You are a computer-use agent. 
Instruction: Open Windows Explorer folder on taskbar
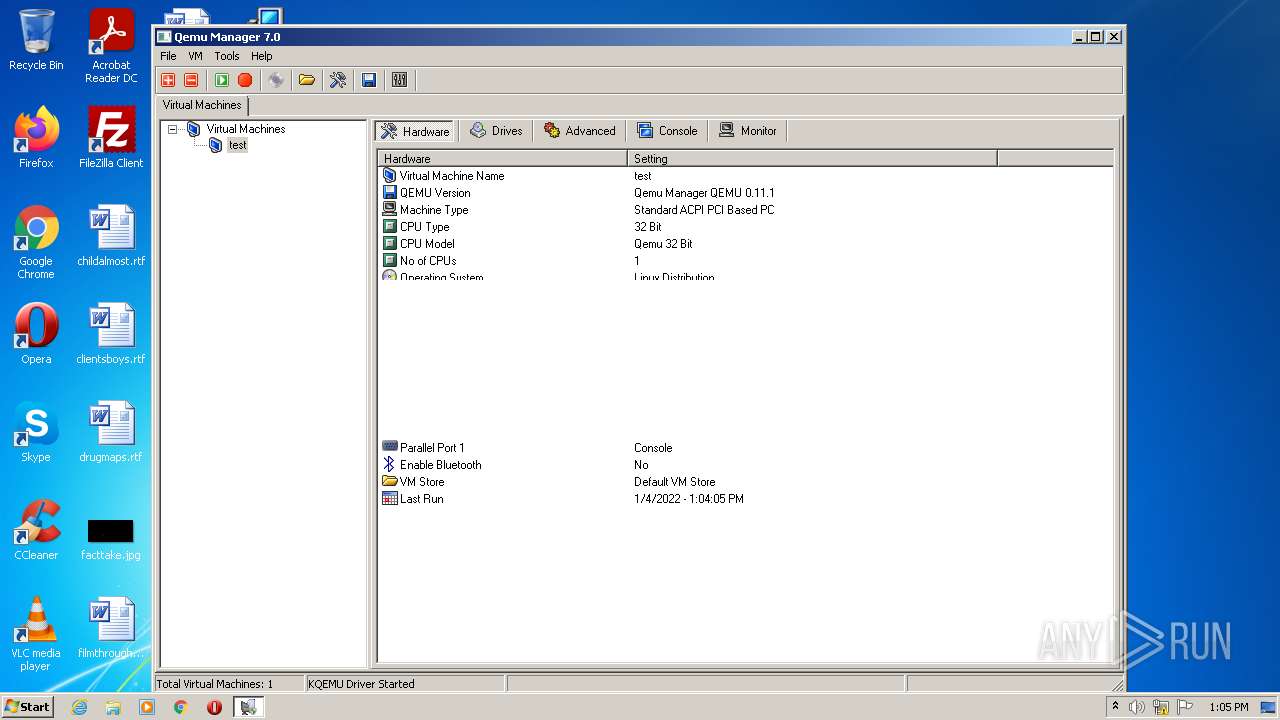(113, 707)
